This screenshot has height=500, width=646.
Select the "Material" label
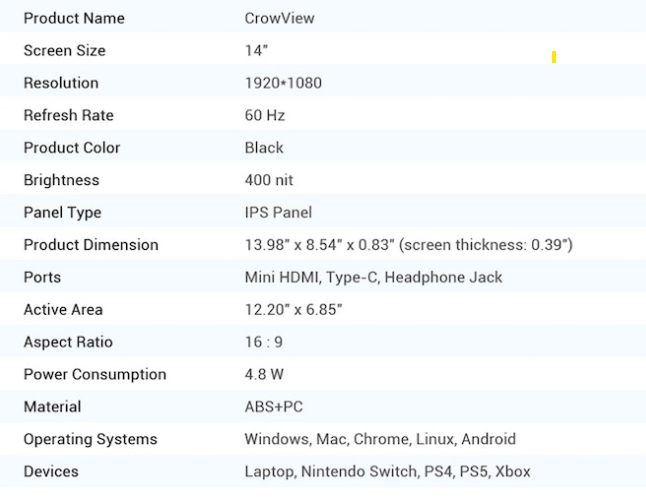pos(52,407)
